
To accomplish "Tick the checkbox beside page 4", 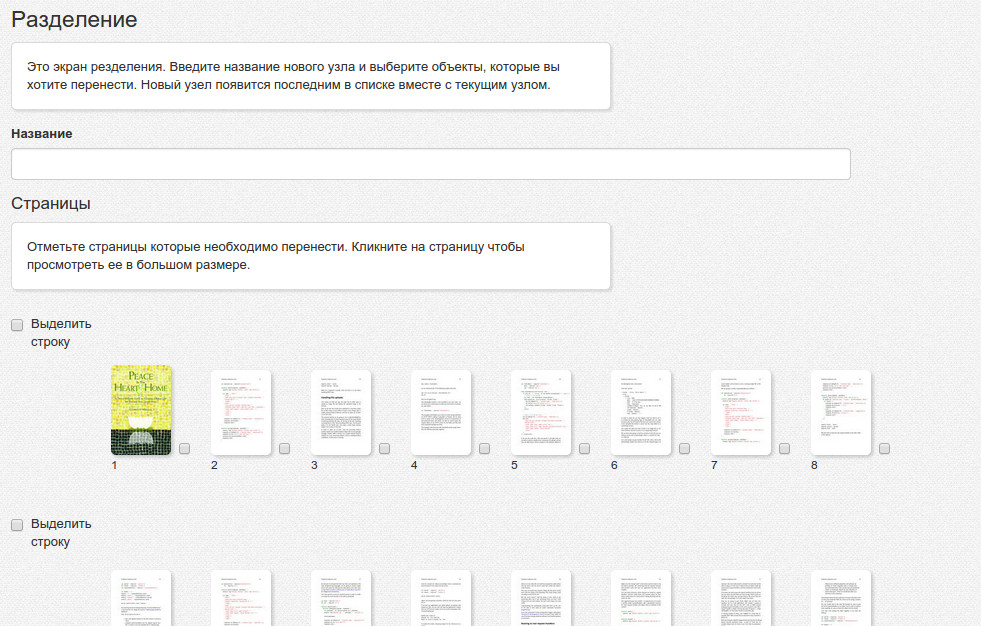I will pos(485,449).
